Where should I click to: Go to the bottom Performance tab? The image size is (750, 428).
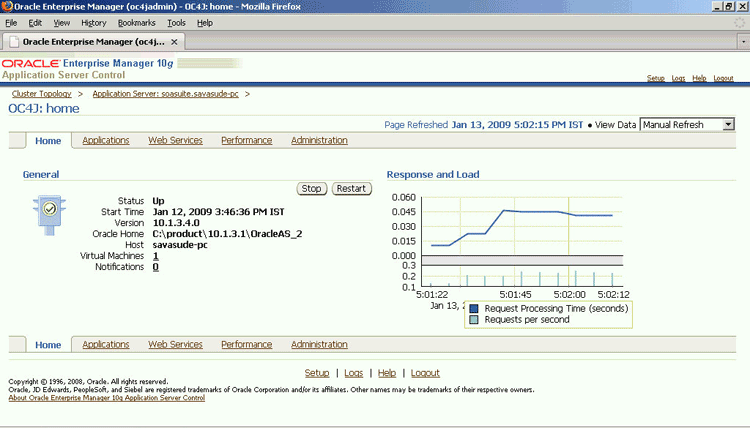246,344
